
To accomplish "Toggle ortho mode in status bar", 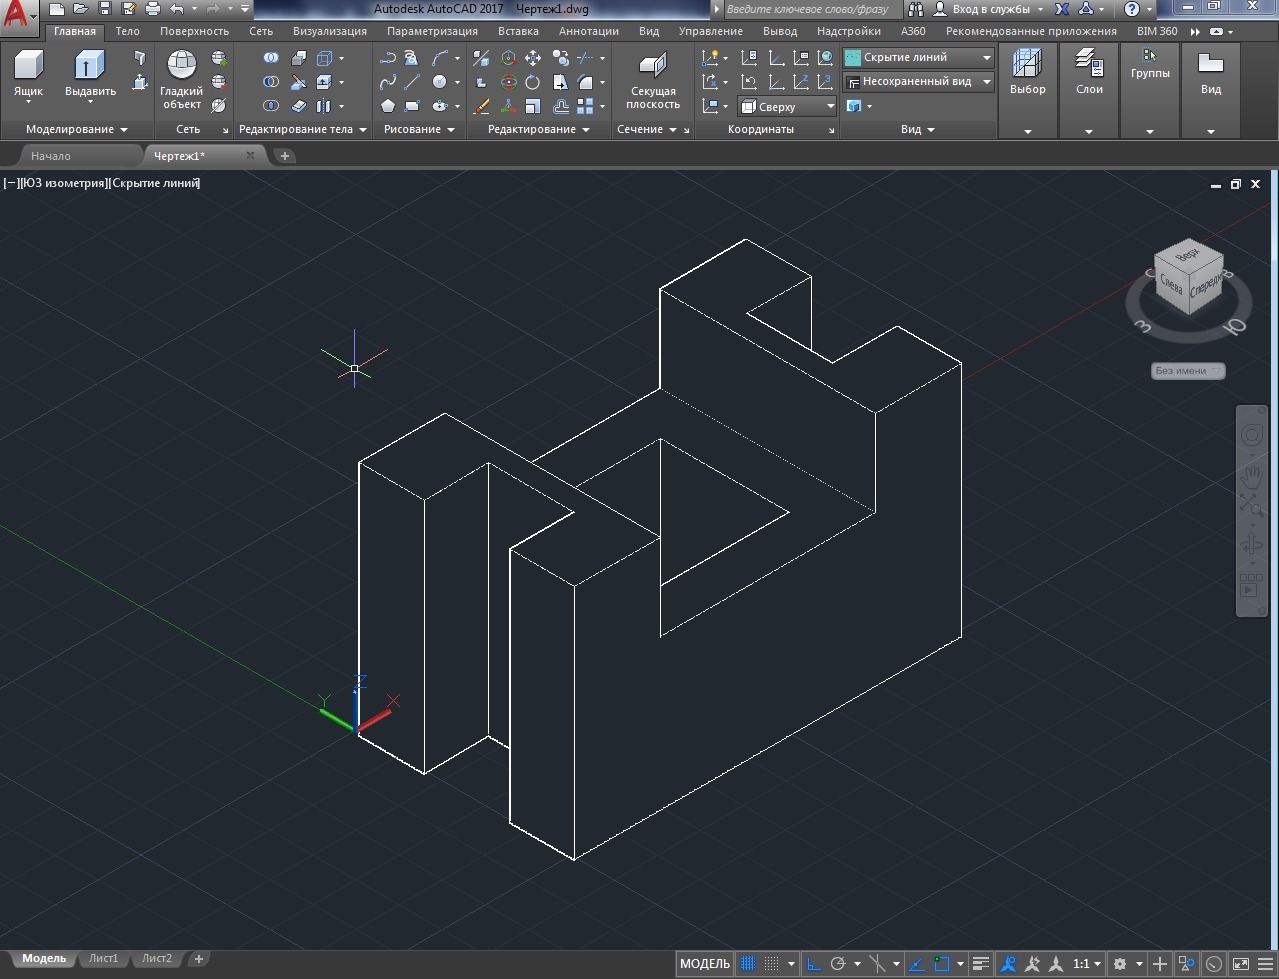I will pyautogui.click(x=814, y=964).
